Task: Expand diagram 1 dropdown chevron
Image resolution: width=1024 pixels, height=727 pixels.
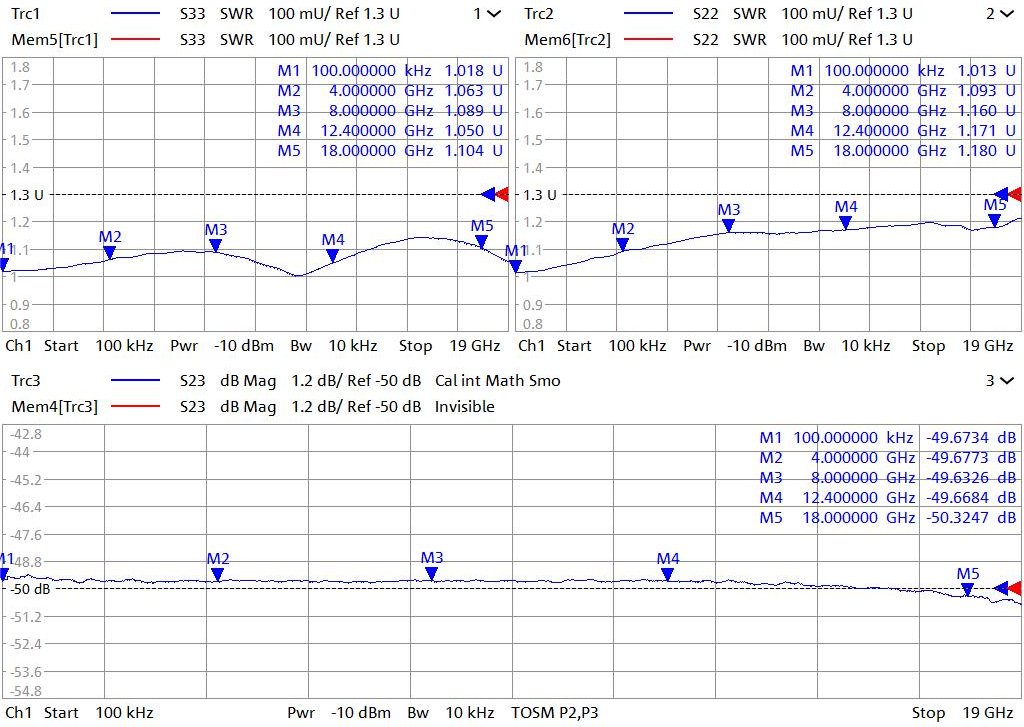Action: click(493, 14)
